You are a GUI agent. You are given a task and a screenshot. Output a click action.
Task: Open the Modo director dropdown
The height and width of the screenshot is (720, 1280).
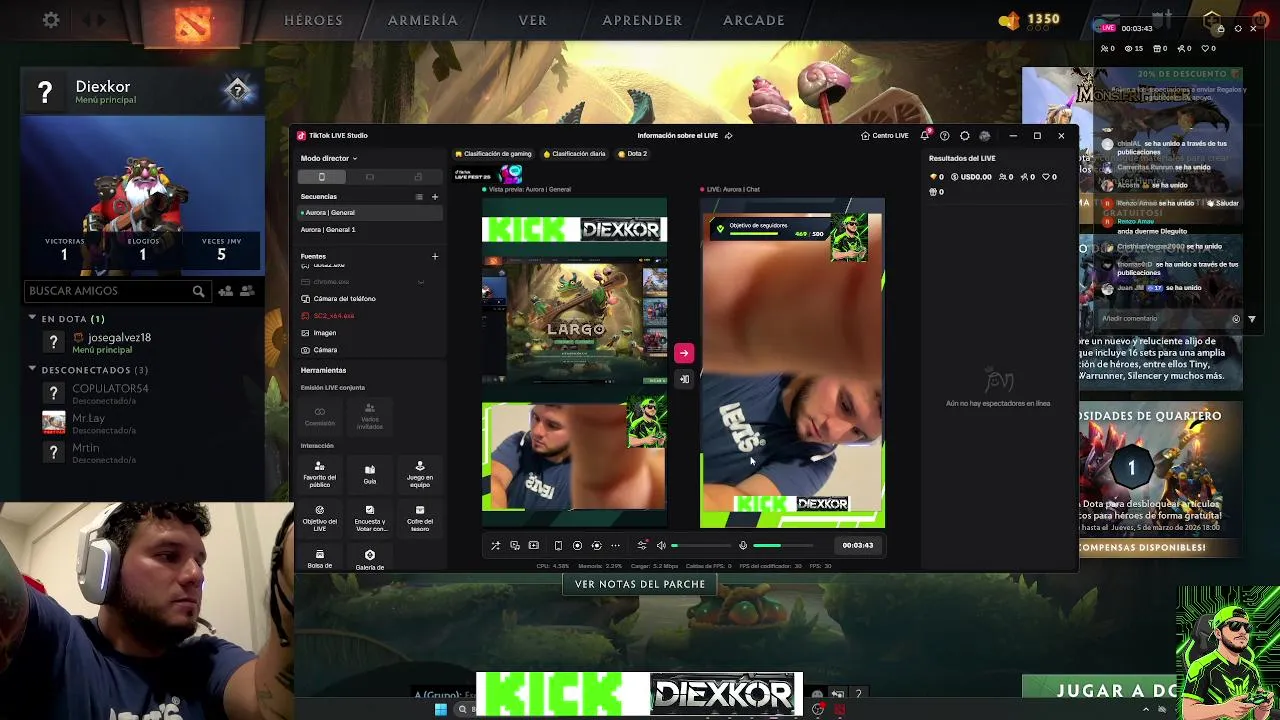point(329,158)
